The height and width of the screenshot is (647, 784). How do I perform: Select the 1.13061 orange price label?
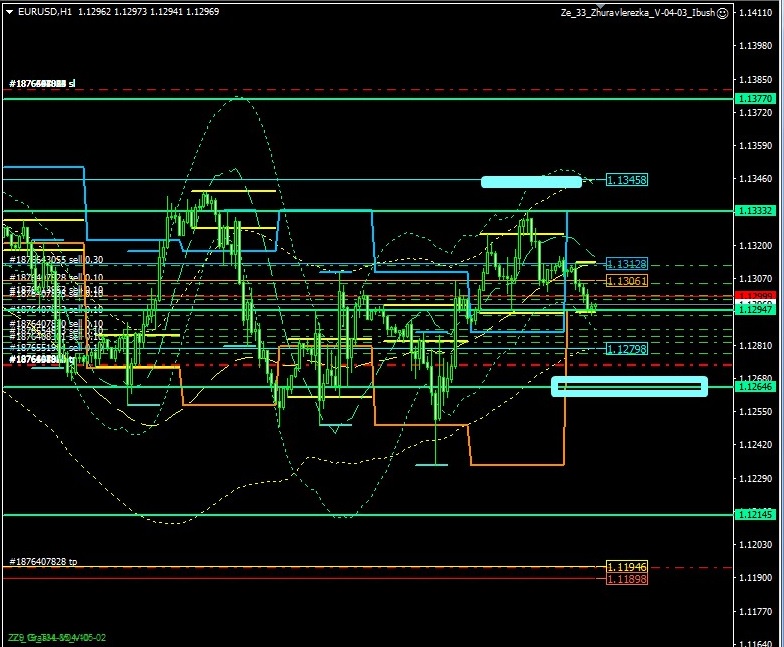click(627, 282)
